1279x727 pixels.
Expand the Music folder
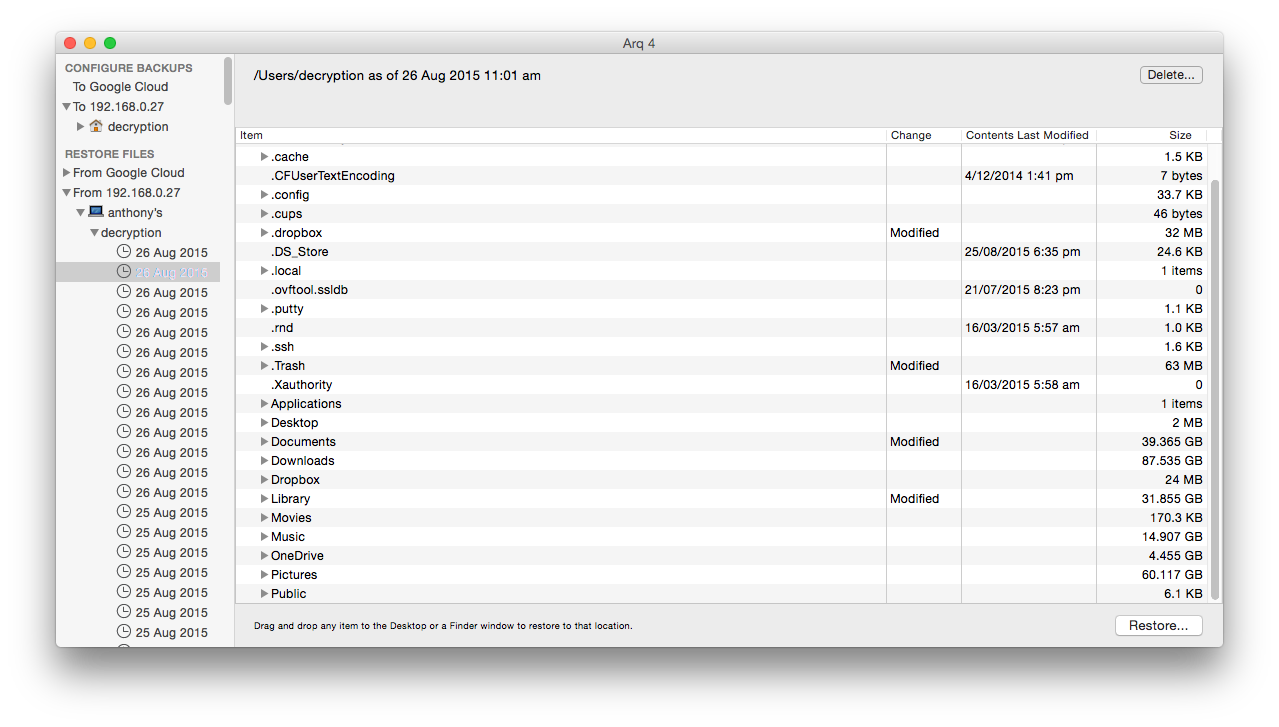pyautogui.click(x=265, y=537)
